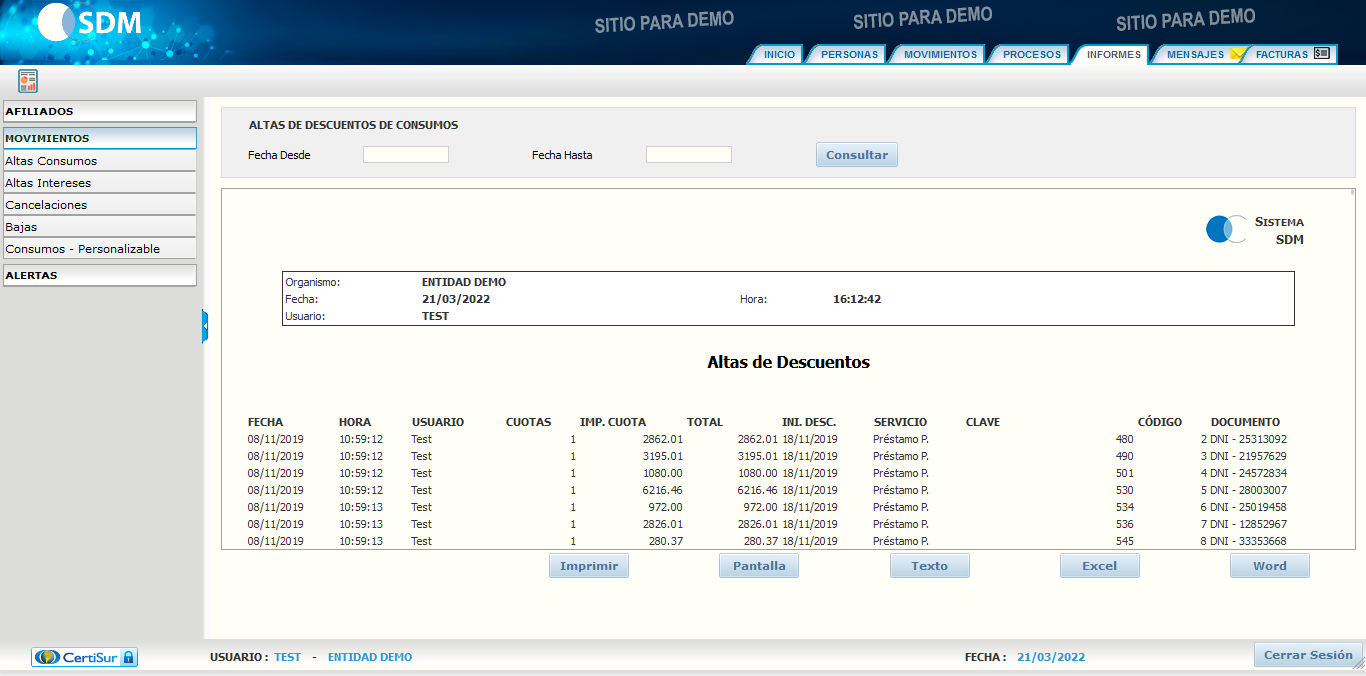Click the CUOTAS column header
Image resolution: width=1366 pixels, height=676 pixels.
(x=529, y=422)
